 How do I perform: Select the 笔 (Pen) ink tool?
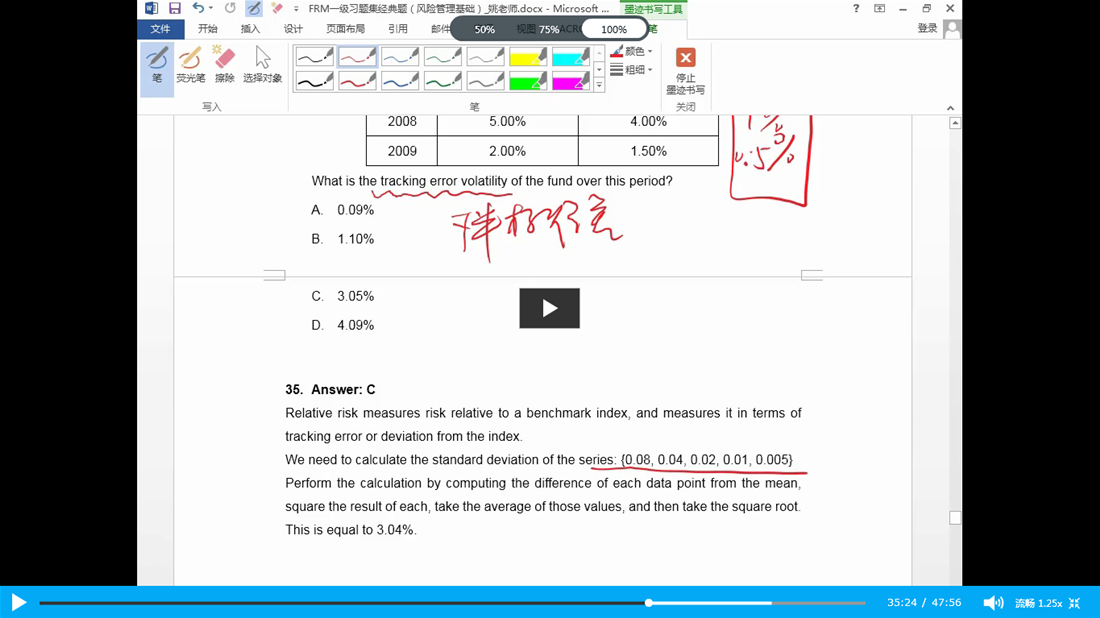(x=157, y=69)
